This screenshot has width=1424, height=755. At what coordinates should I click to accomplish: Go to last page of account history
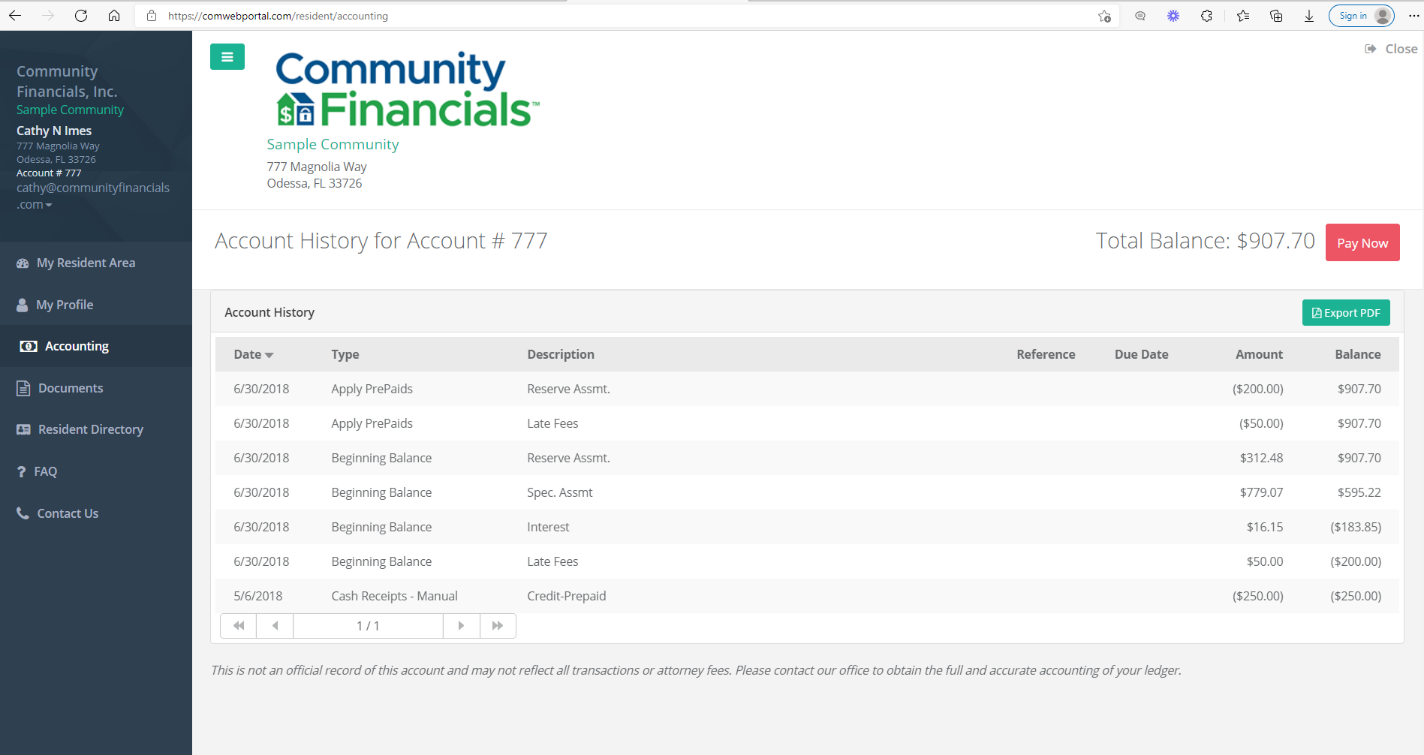497,626
